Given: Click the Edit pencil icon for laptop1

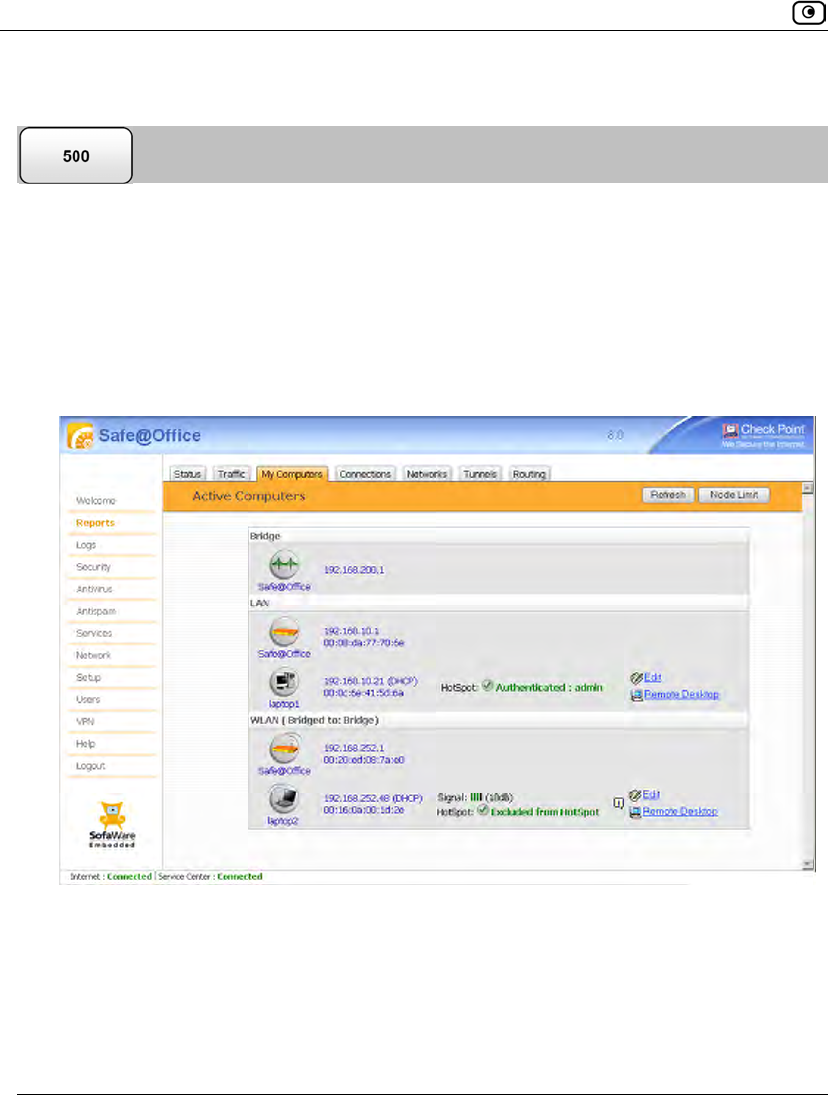Looking at the screenshot, I should coord(636,677).
